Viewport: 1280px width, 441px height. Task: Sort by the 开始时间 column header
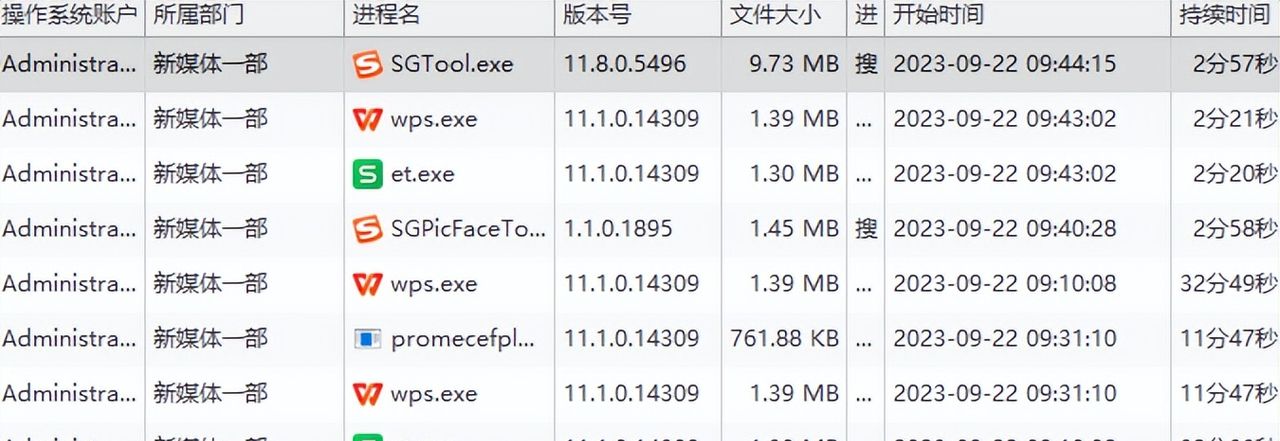[x=938, y=15]
